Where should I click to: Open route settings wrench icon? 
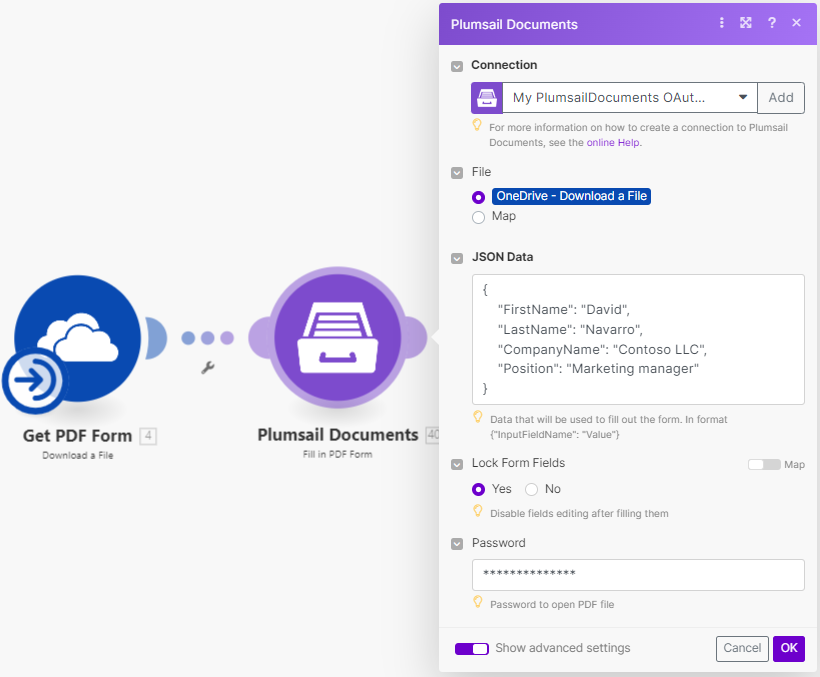click(208, 368)
